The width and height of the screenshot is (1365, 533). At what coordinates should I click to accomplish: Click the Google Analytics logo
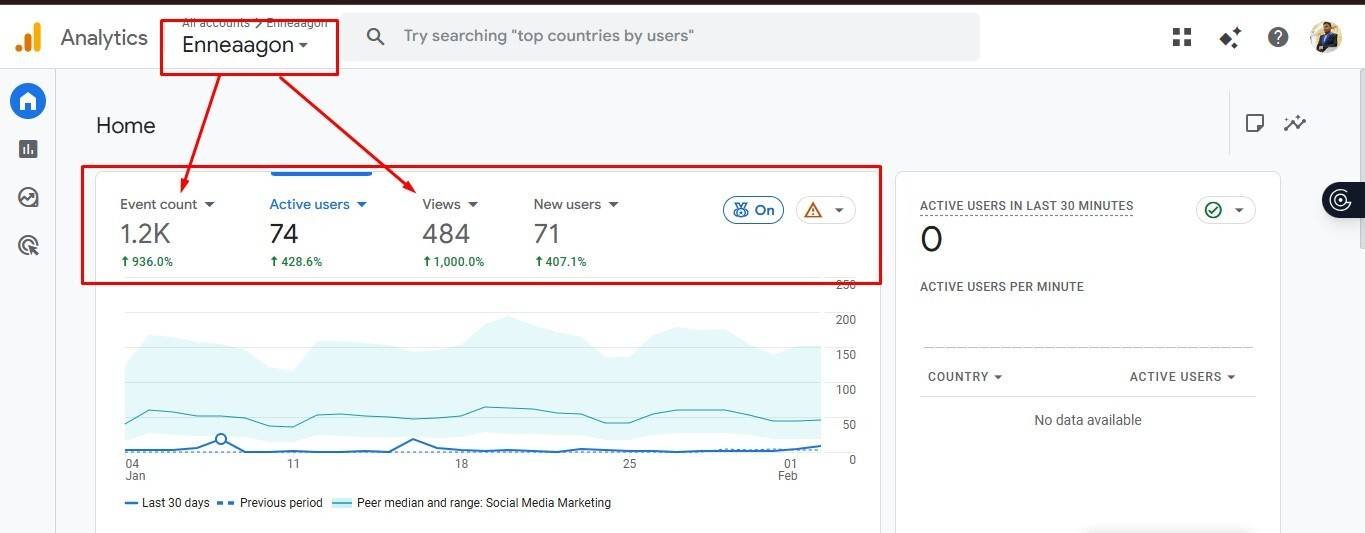coord(28,38)
